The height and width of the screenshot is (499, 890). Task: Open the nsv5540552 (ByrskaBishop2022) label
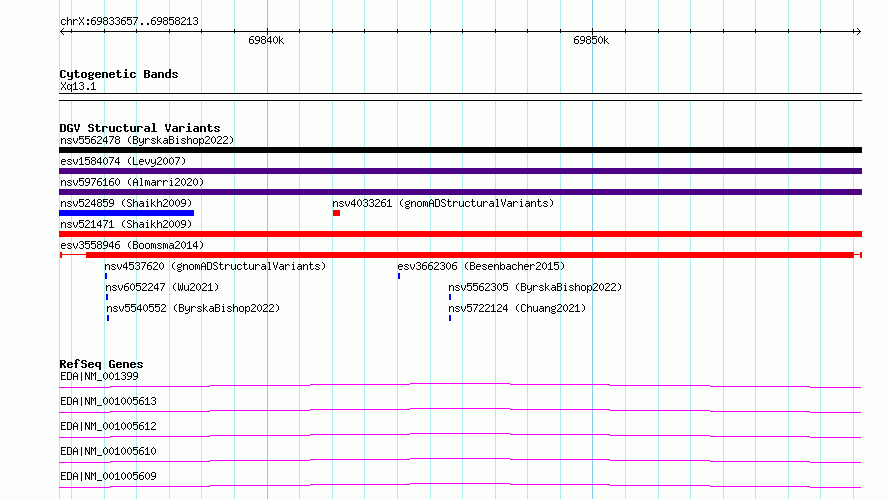click(x=194, y=308)
